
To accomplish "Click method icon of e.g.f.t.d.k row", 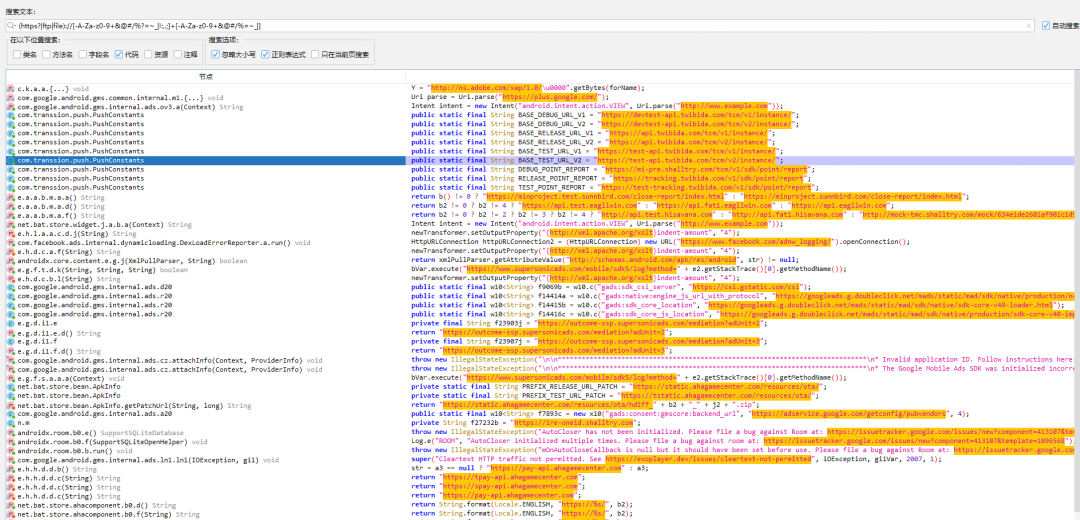I will click(10, 269).
